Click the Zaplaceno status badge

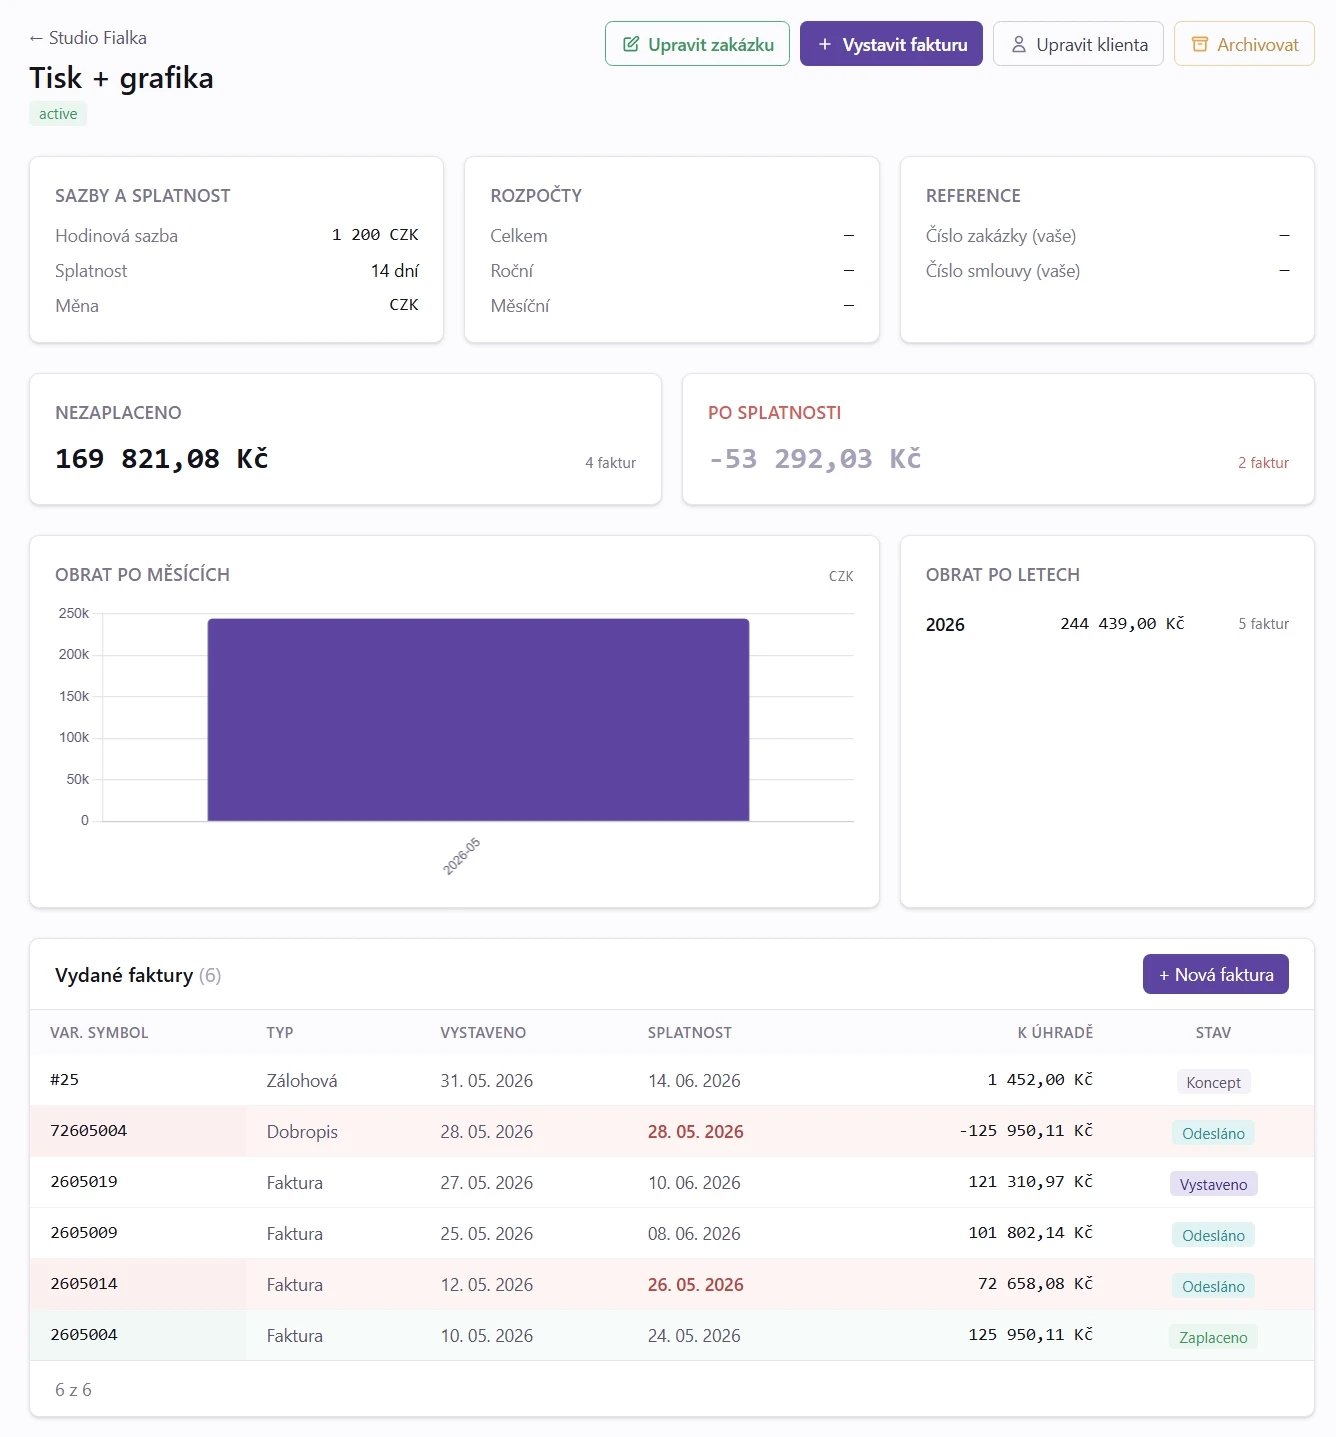click(1213, 1337)
